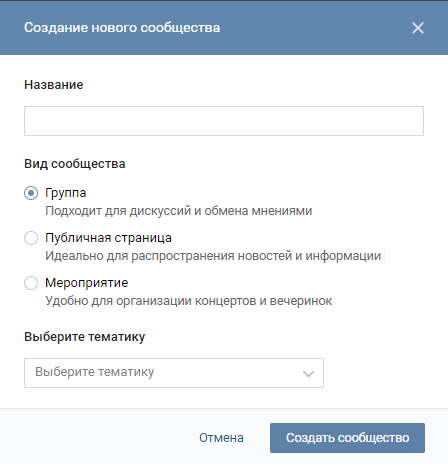The width and height of the screenshot is (448, 464).
Task: Click description Подходит для дискуссий и обмена мнениями
Action: coord(179,211)
